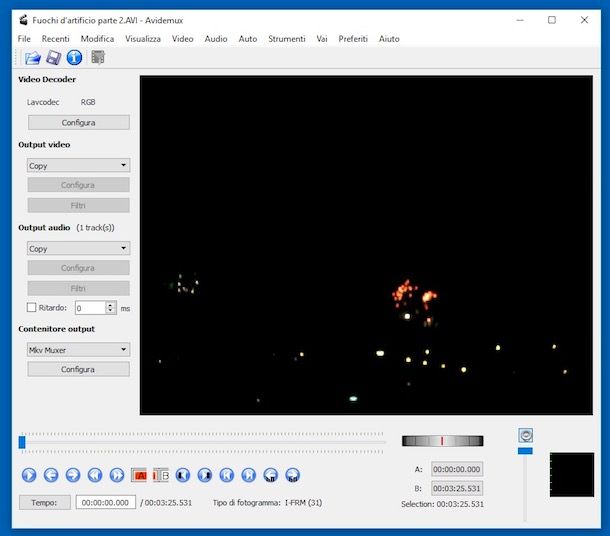Open the Strumenti menu

click(x=287, y=39)
